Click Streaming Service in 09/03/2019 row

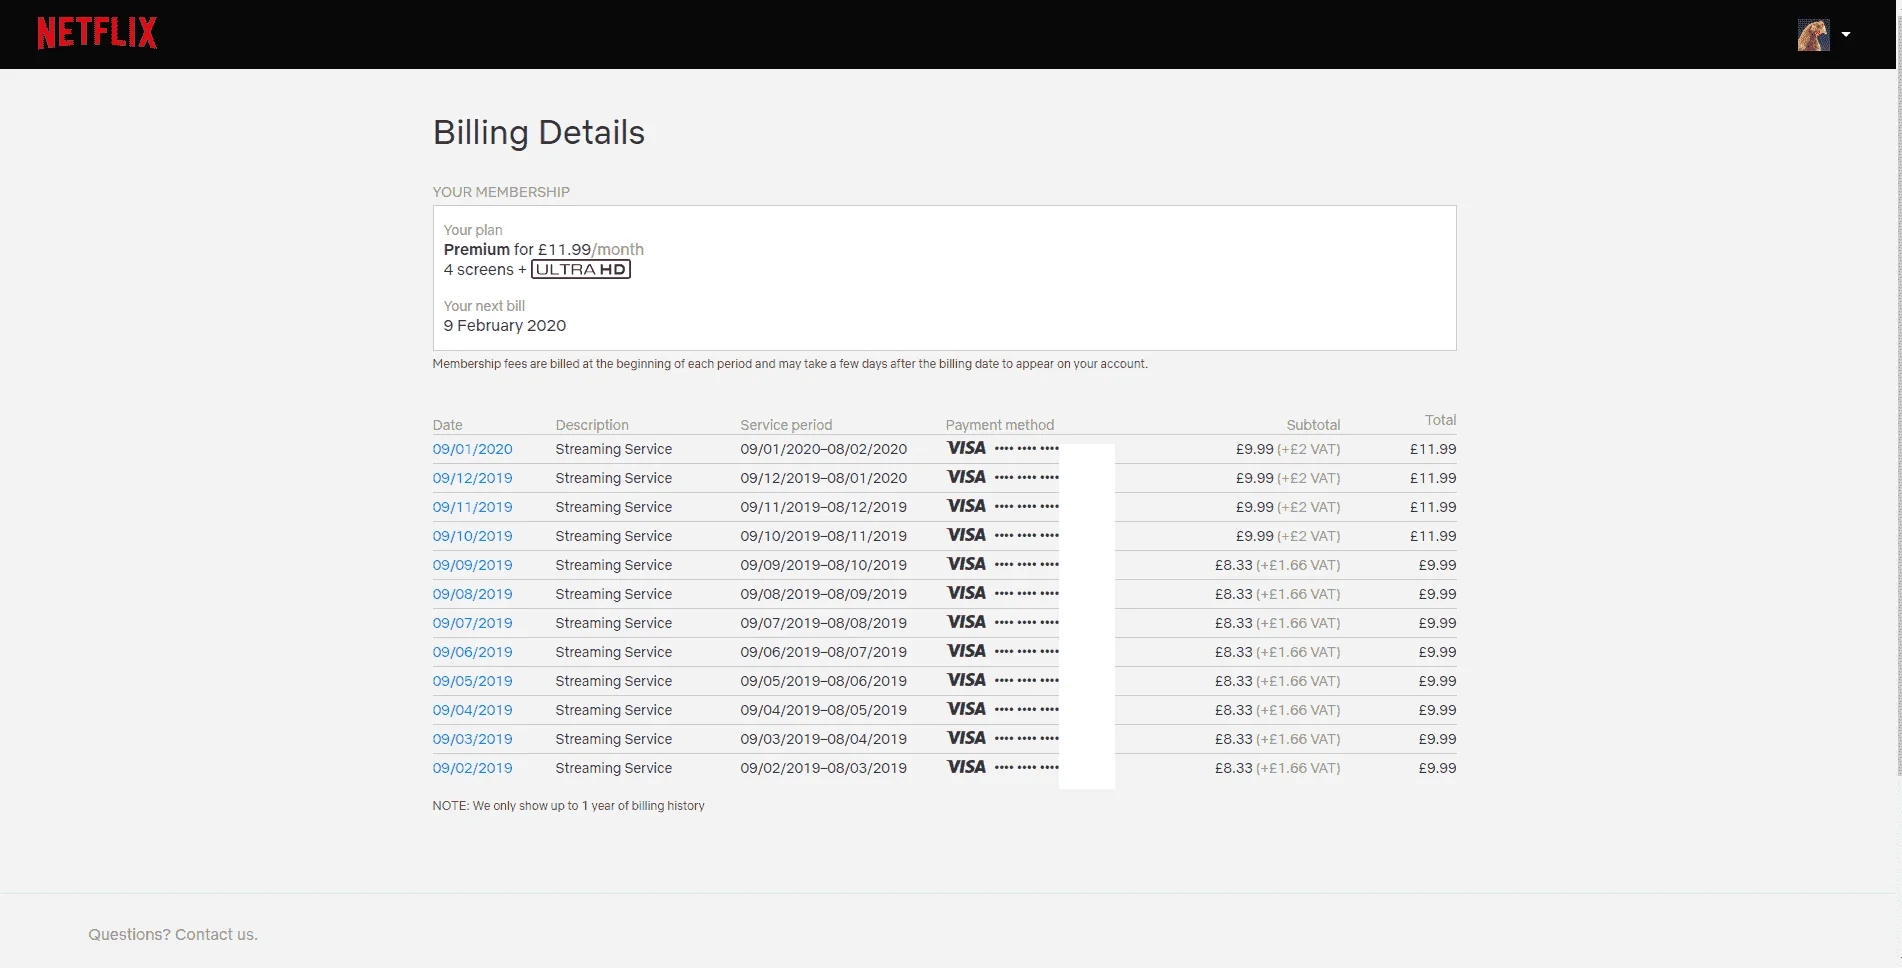click(613, 739)
